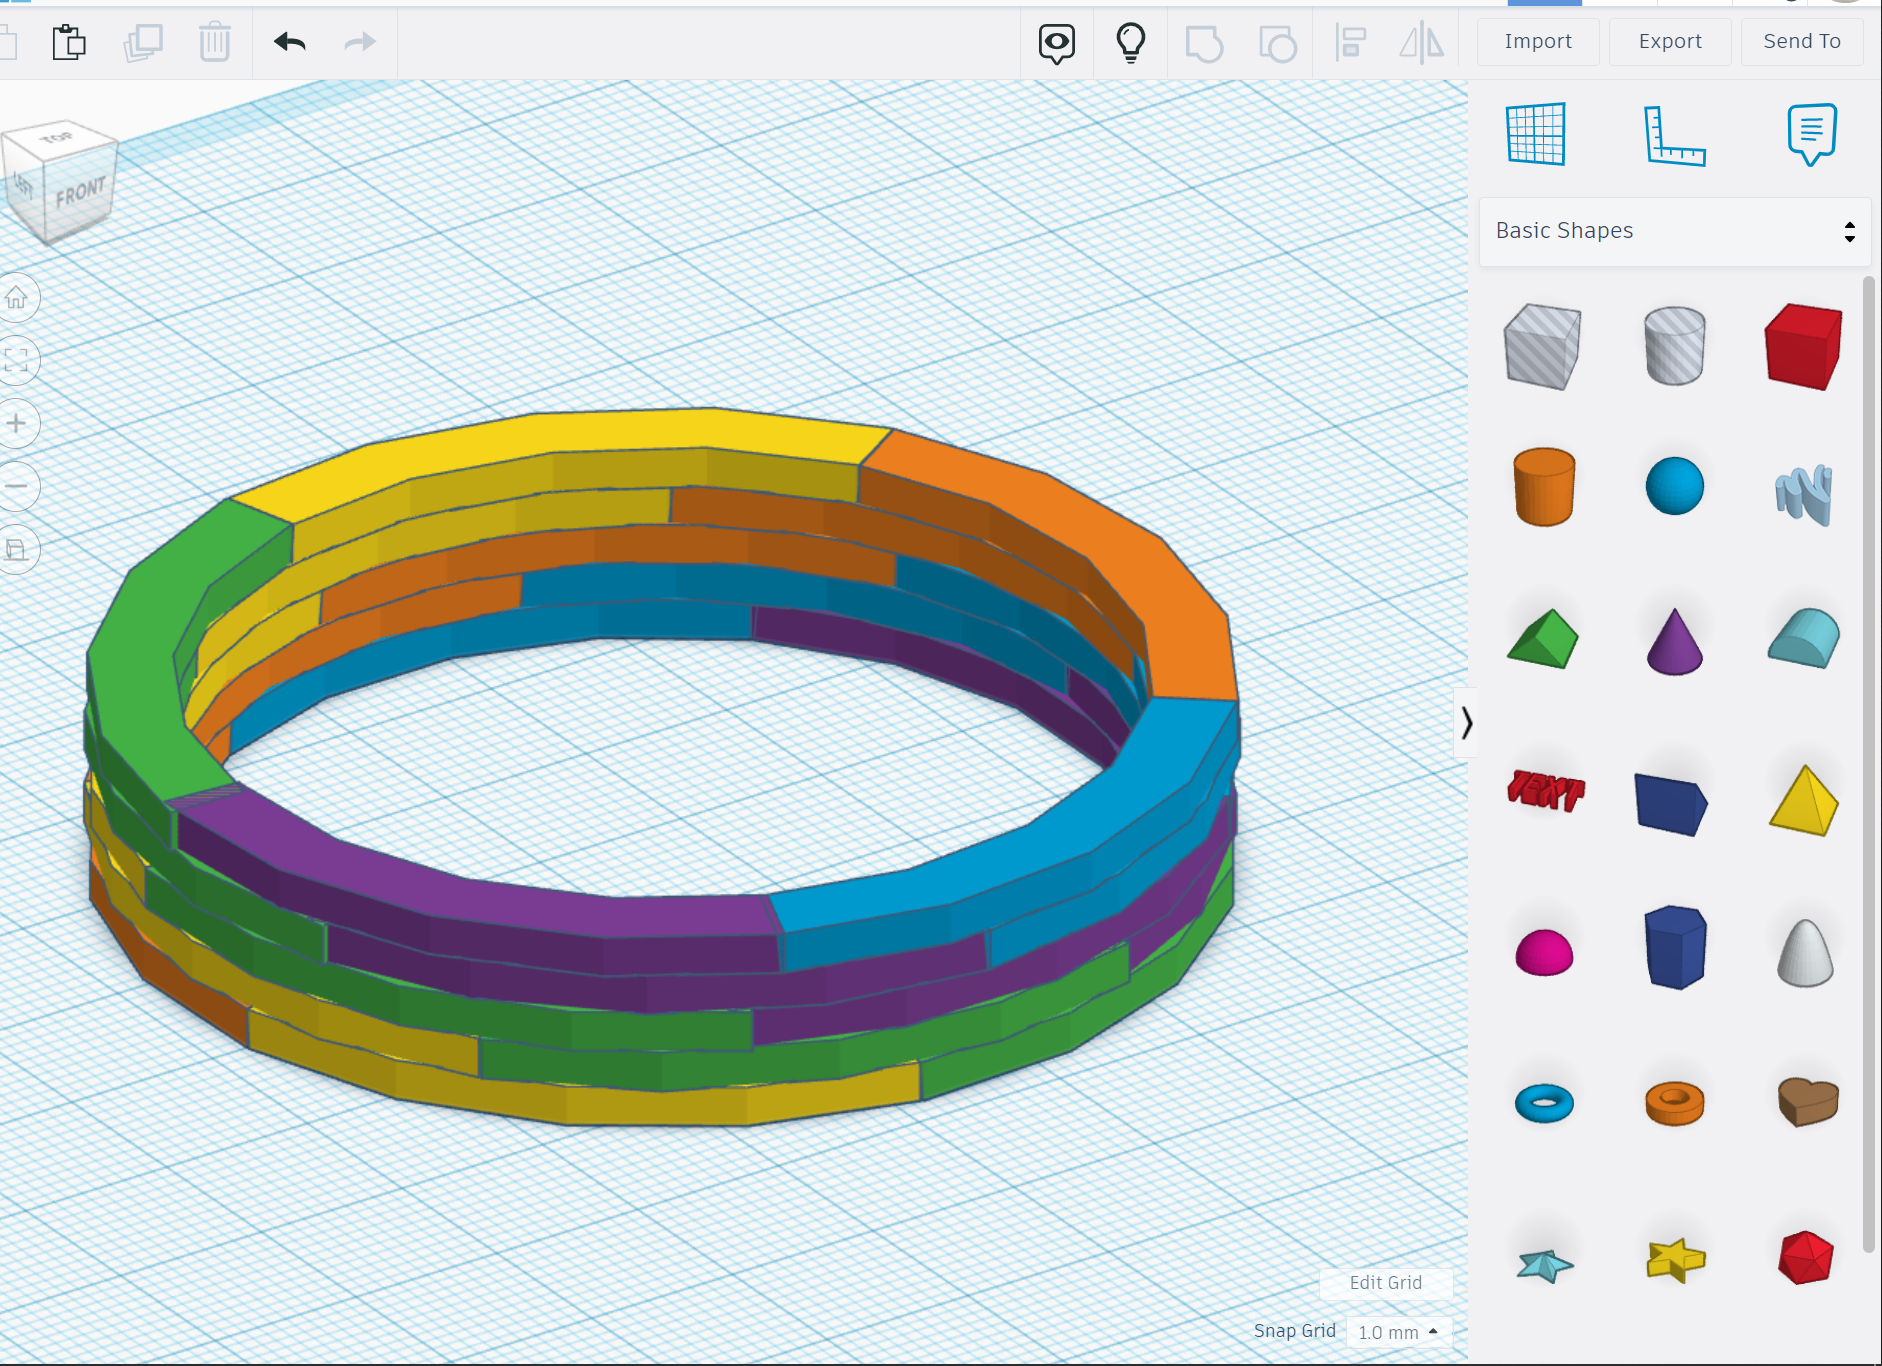Click the Redo arrow icon
The height and width of the screenshot is (1366, 1882).
360,42
